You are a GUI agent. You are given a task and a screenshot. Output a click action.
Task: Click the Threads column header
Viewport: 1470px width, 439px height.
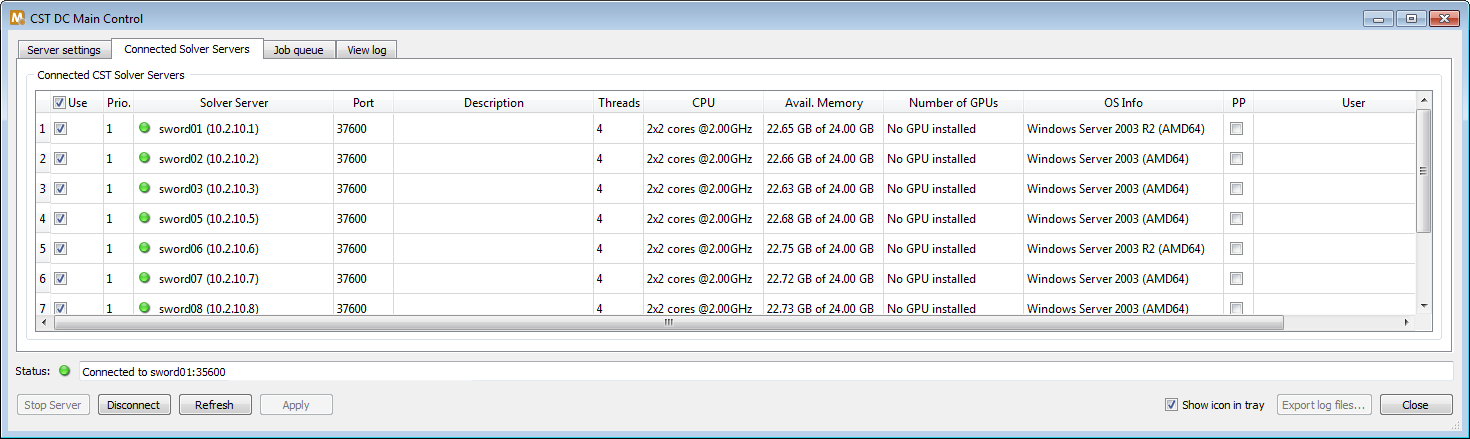619,102
